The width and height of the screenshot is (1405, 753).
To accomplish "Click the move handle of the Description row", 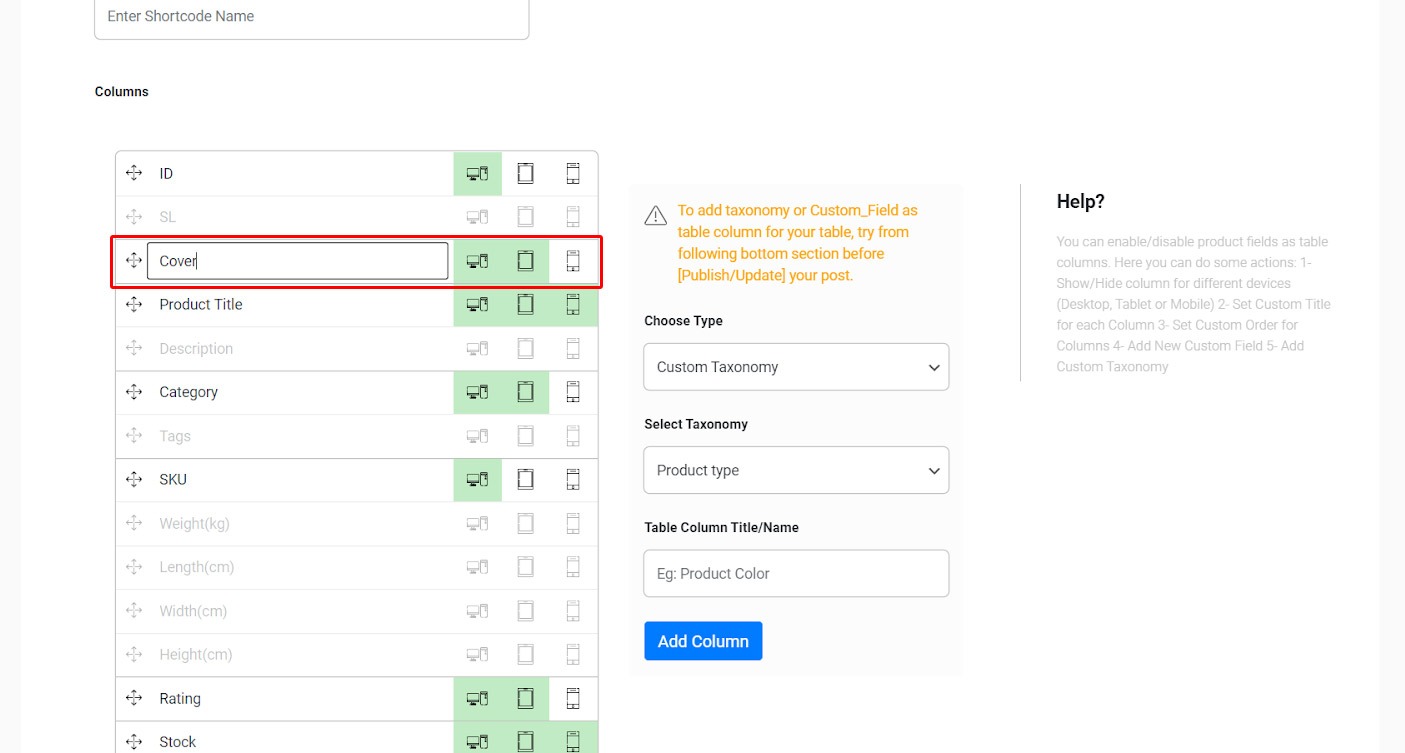I will point(134,348).
